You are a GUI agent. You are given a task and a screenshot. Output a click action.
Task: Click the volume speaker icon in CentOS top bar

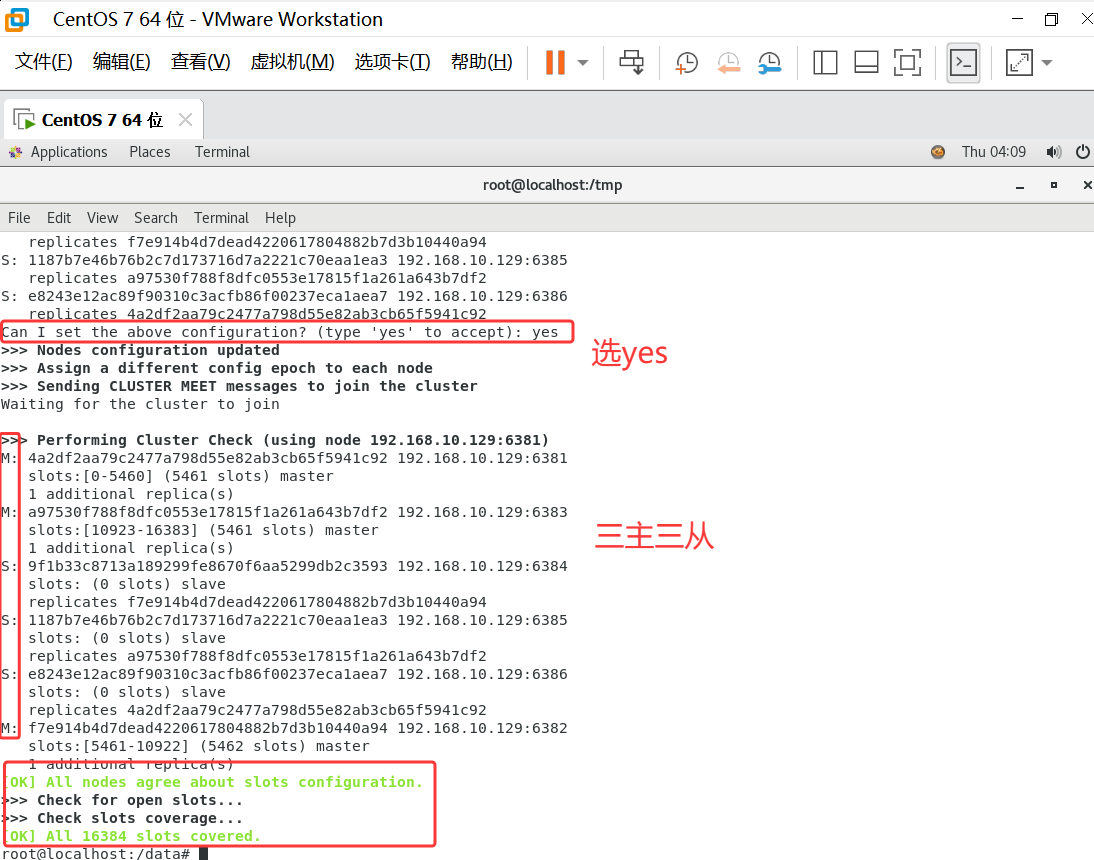(x=1054, y=152)
